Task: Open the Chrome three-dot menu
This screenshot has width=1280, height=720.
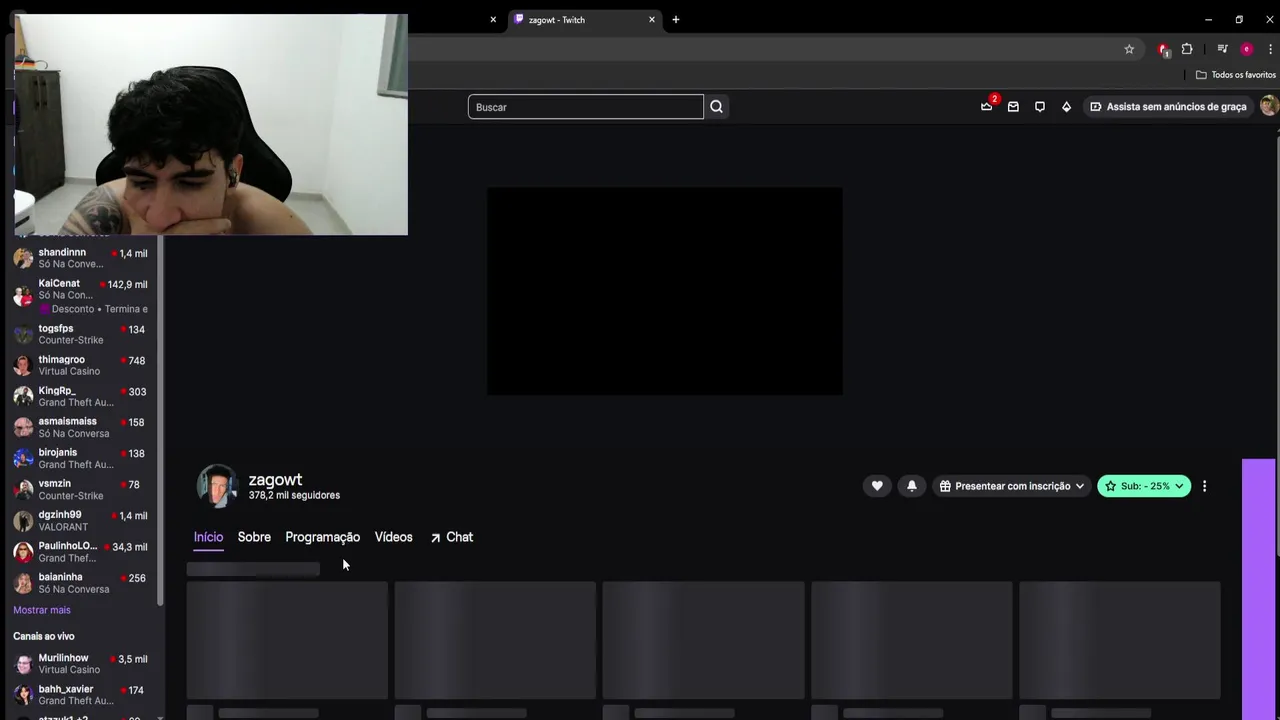Action: click(1270, 49)
